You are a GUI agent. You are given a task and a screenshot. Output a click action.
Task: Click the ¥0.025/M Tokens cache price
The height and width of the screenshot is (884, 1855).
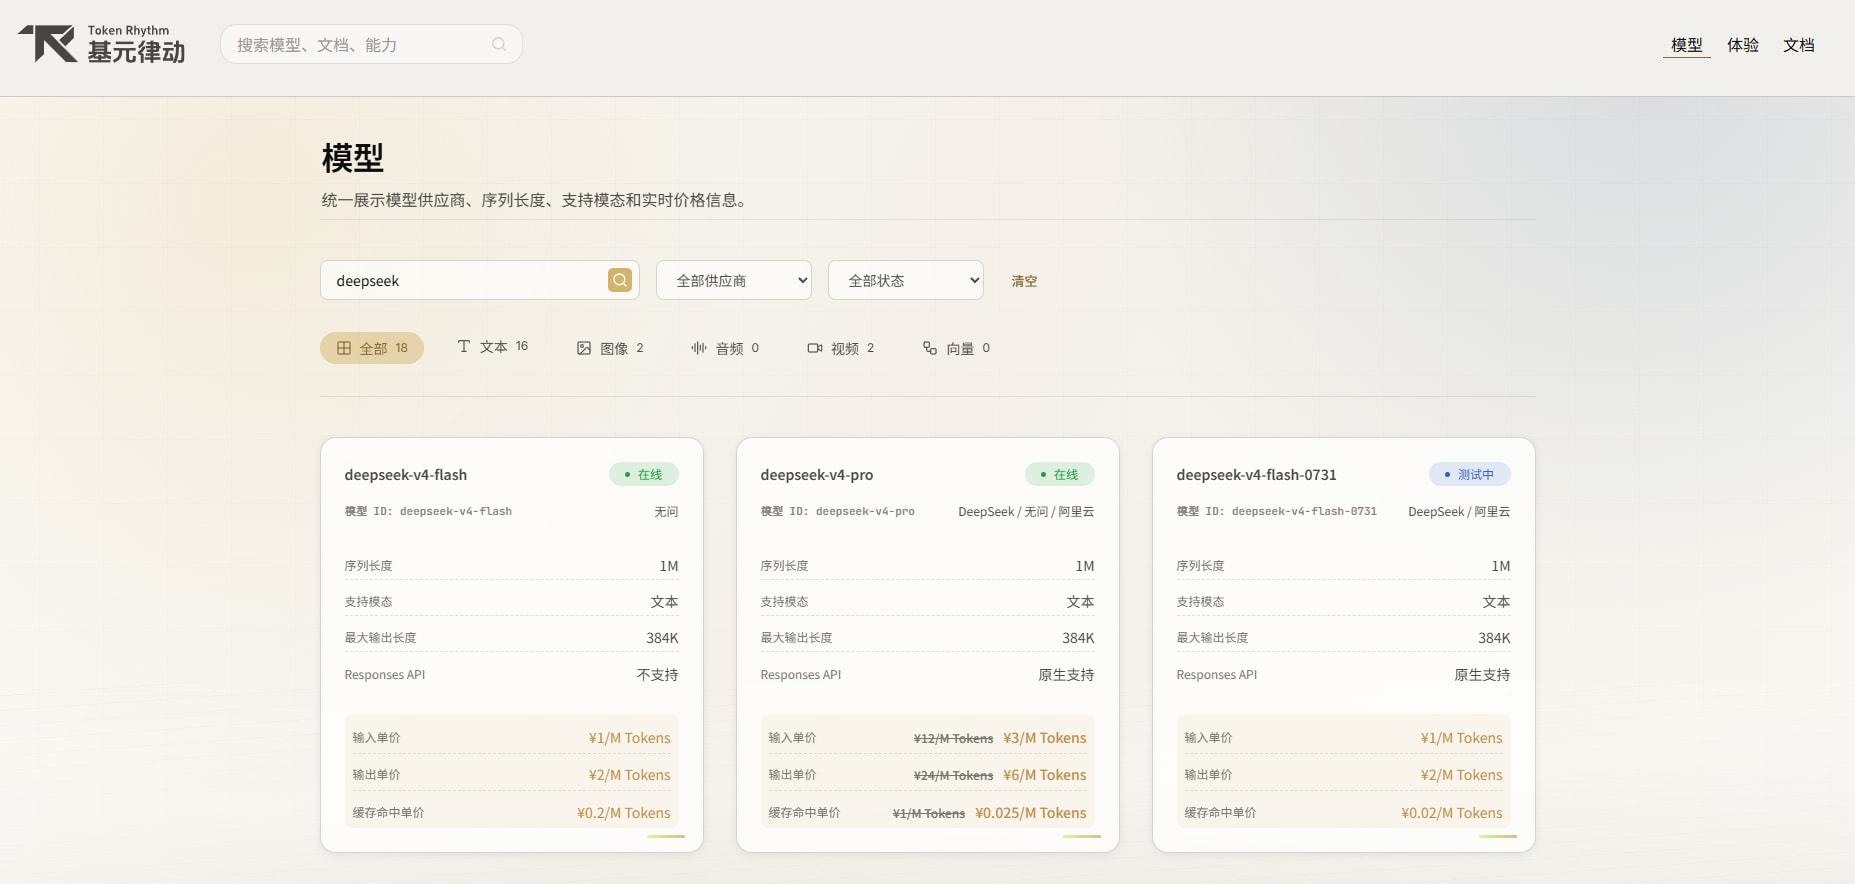click(x=1031, y=813)
